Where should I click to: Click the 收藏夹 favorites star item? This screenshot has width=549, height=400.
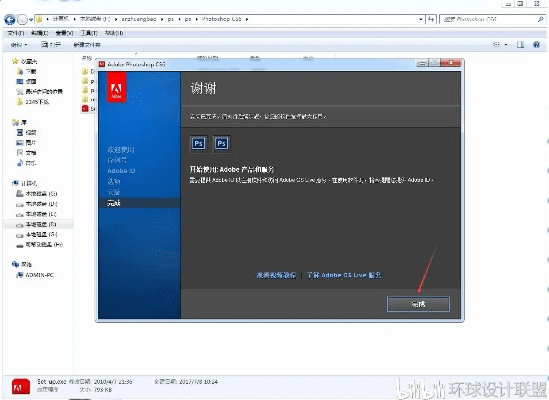pyautogui.click(x=25, y=61)
